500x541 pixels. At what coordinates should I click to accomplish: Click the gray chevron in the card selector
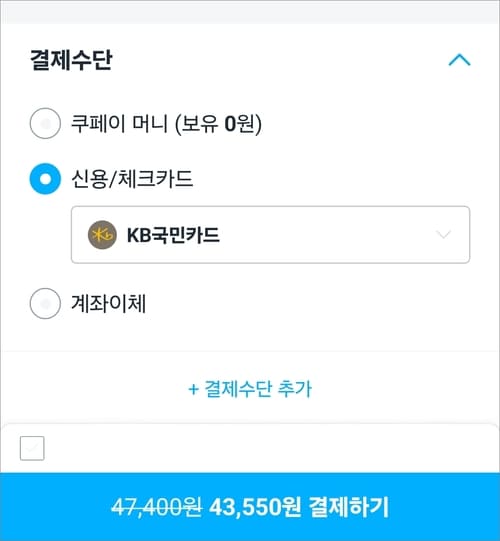pos(443,235)
